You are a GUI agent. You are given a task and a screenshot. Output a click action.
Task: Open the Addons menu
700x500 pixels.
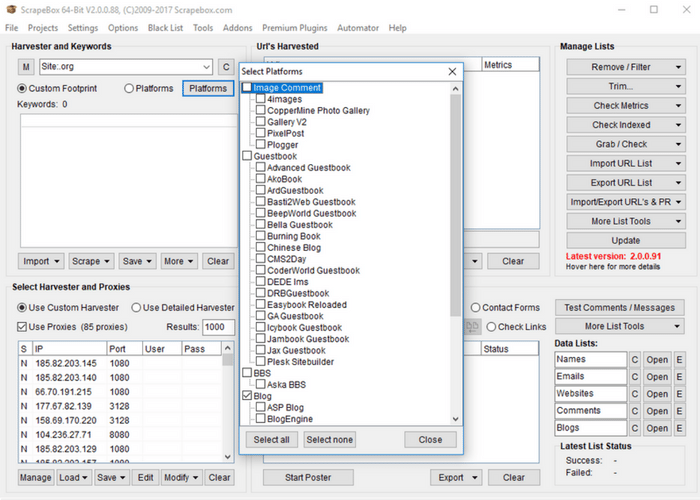click(x=238, y=28)
